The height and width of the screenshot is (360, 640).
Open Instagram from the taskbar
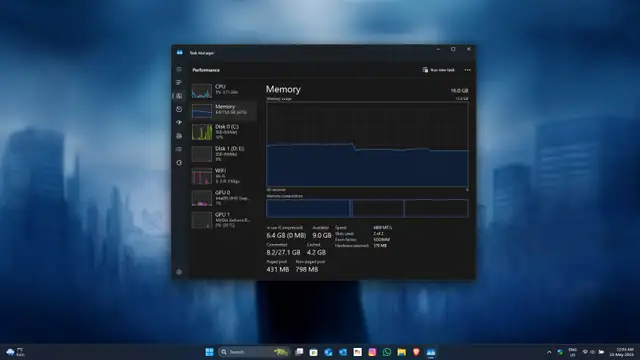tap(372, 352)
